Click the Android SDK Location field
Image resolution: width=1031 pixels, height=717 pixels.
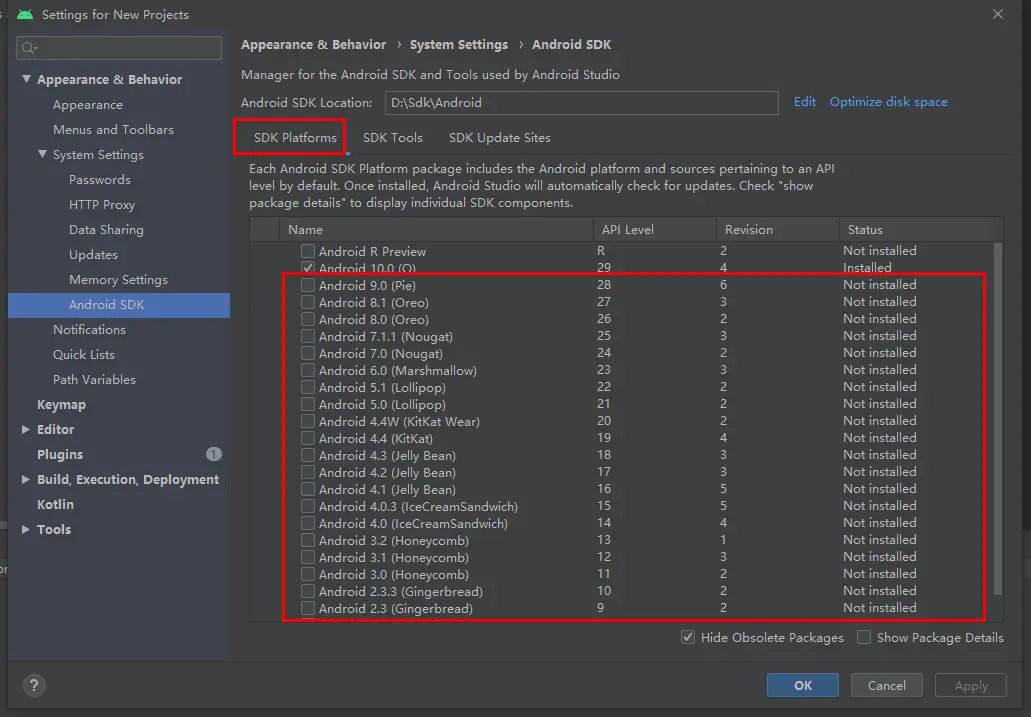[x=581, y=103]
